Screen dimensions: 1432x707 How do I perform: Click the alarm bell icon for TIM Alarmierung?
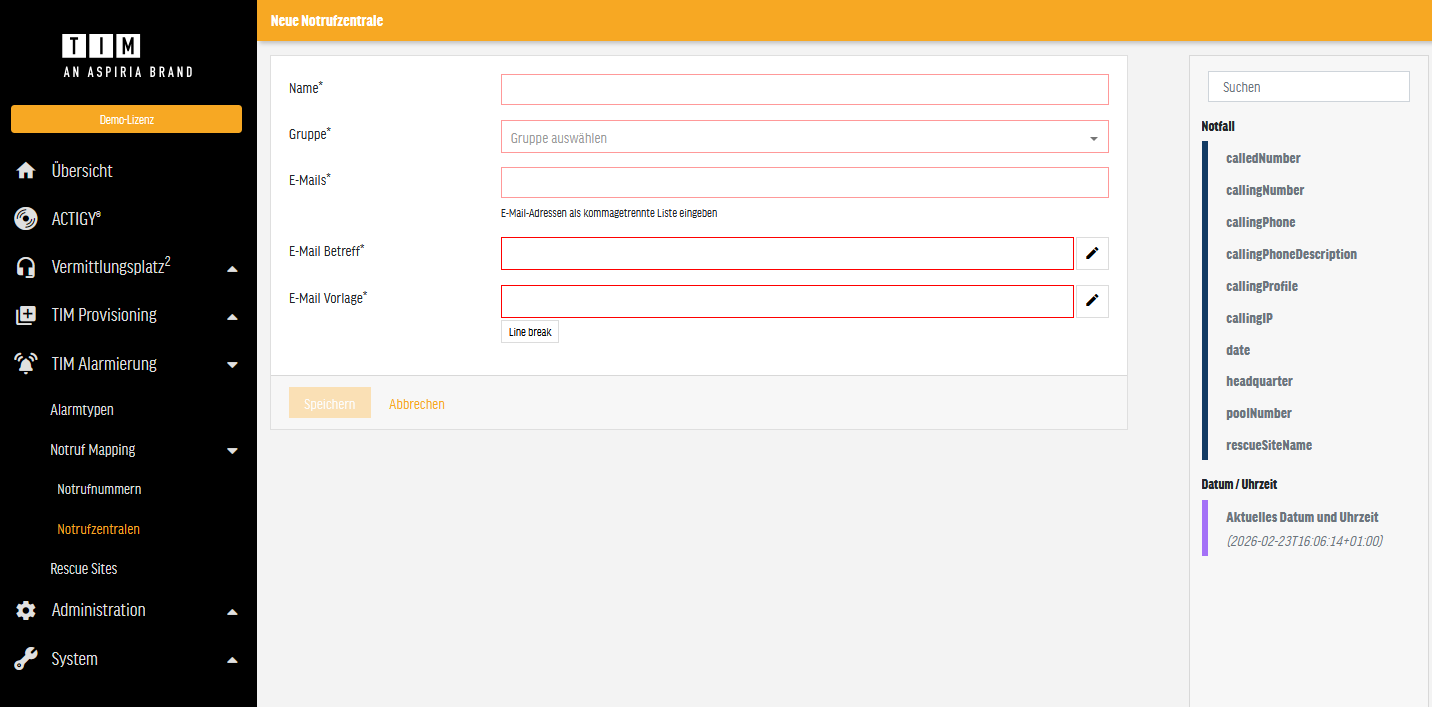pos(26,364)
